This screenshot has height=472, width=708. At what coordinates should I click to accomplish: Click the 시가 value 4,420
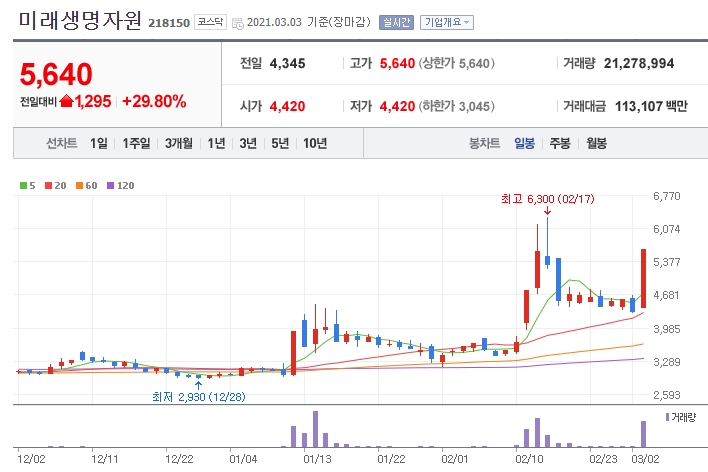point(287,107)
